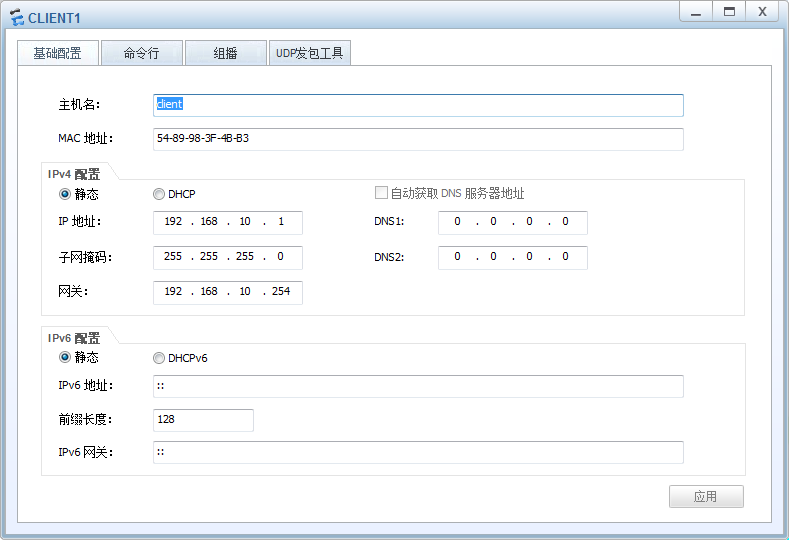
Task: Open the 组播 tab
Action: (x=225, y=53)
